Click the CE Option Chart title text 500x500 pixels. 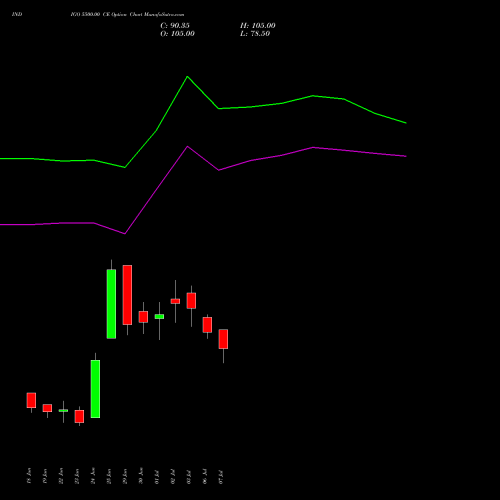click(127, 15)
